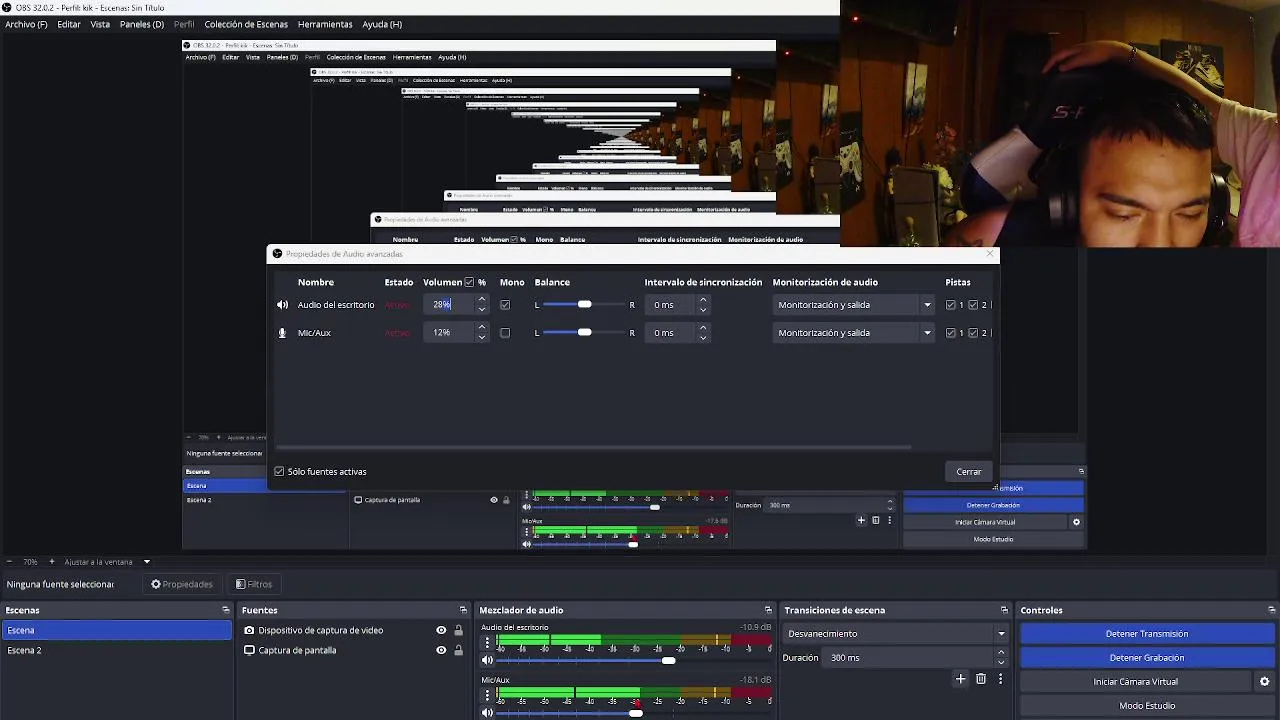
Task: Click balance slider for Audio del escritorio
Action: pos(585,305)
